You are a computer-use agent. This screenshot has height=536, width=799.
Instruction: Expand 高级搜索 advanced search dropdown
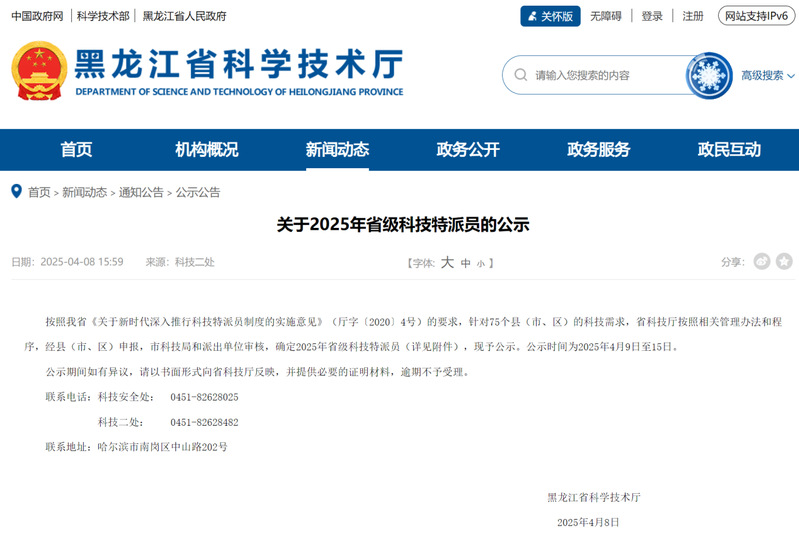coord(767,76)
